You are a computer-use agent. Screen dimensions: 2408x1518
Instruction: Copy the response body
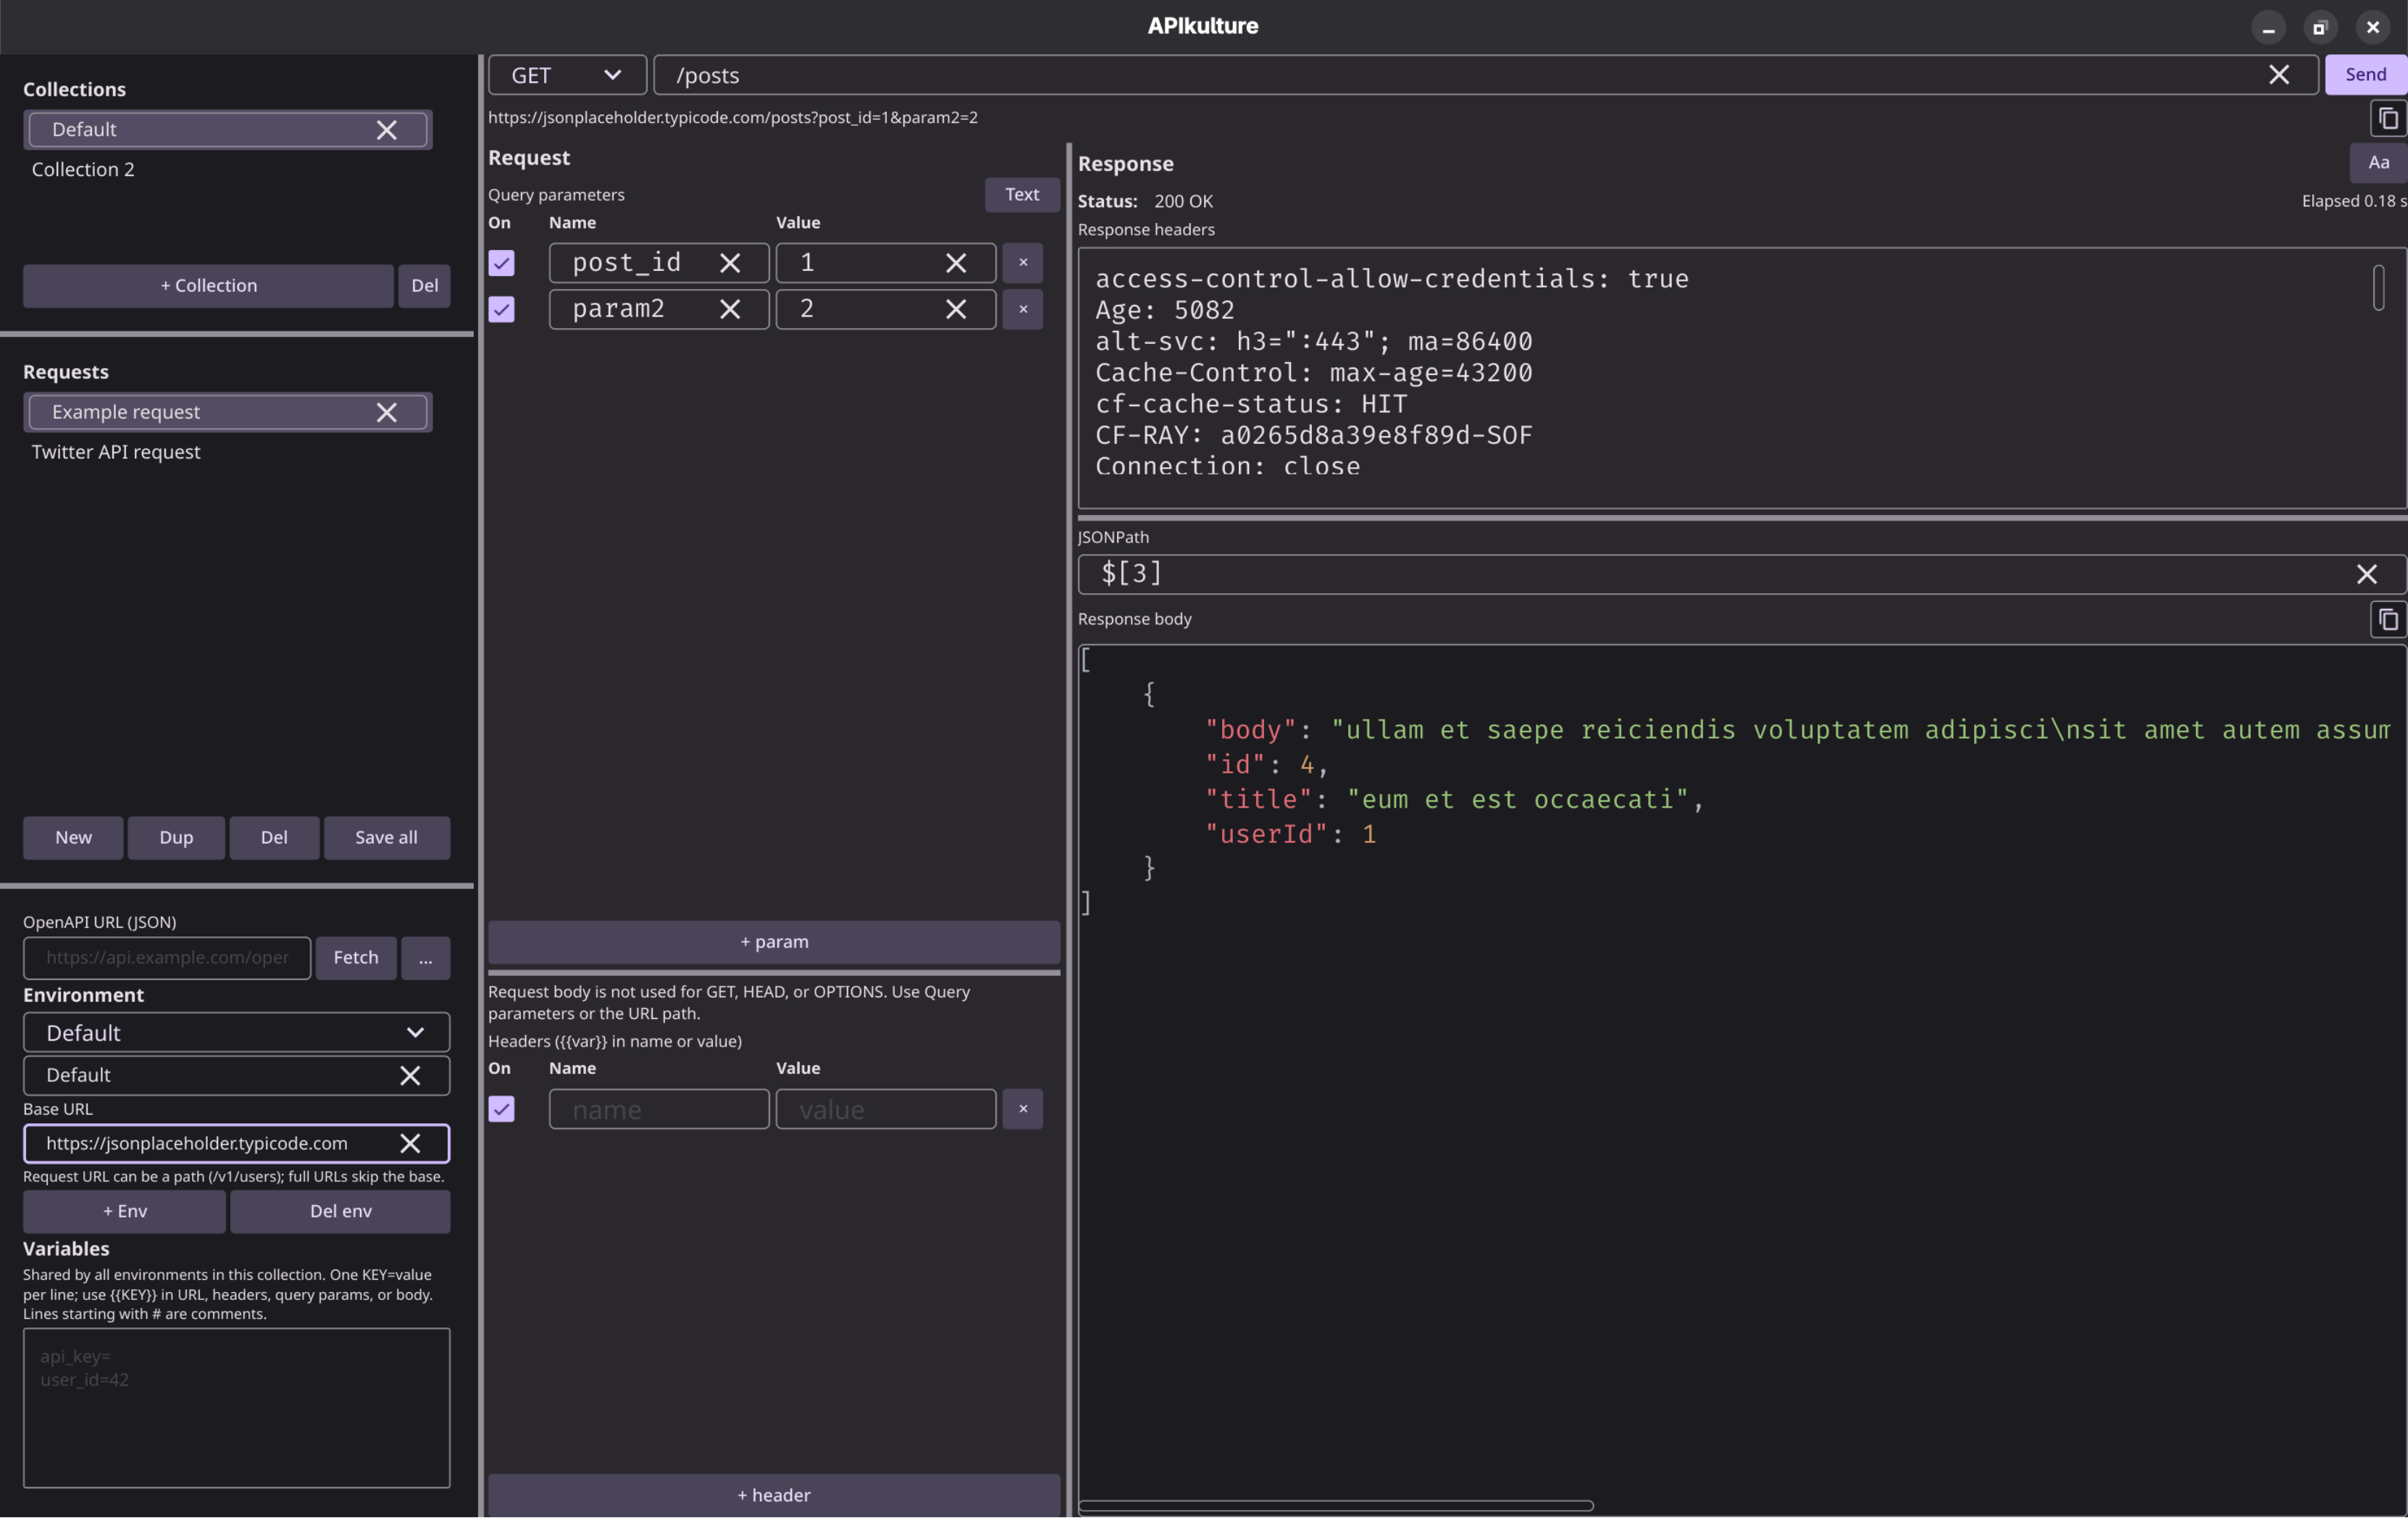pyautogui.click(x=2388, y=620)
